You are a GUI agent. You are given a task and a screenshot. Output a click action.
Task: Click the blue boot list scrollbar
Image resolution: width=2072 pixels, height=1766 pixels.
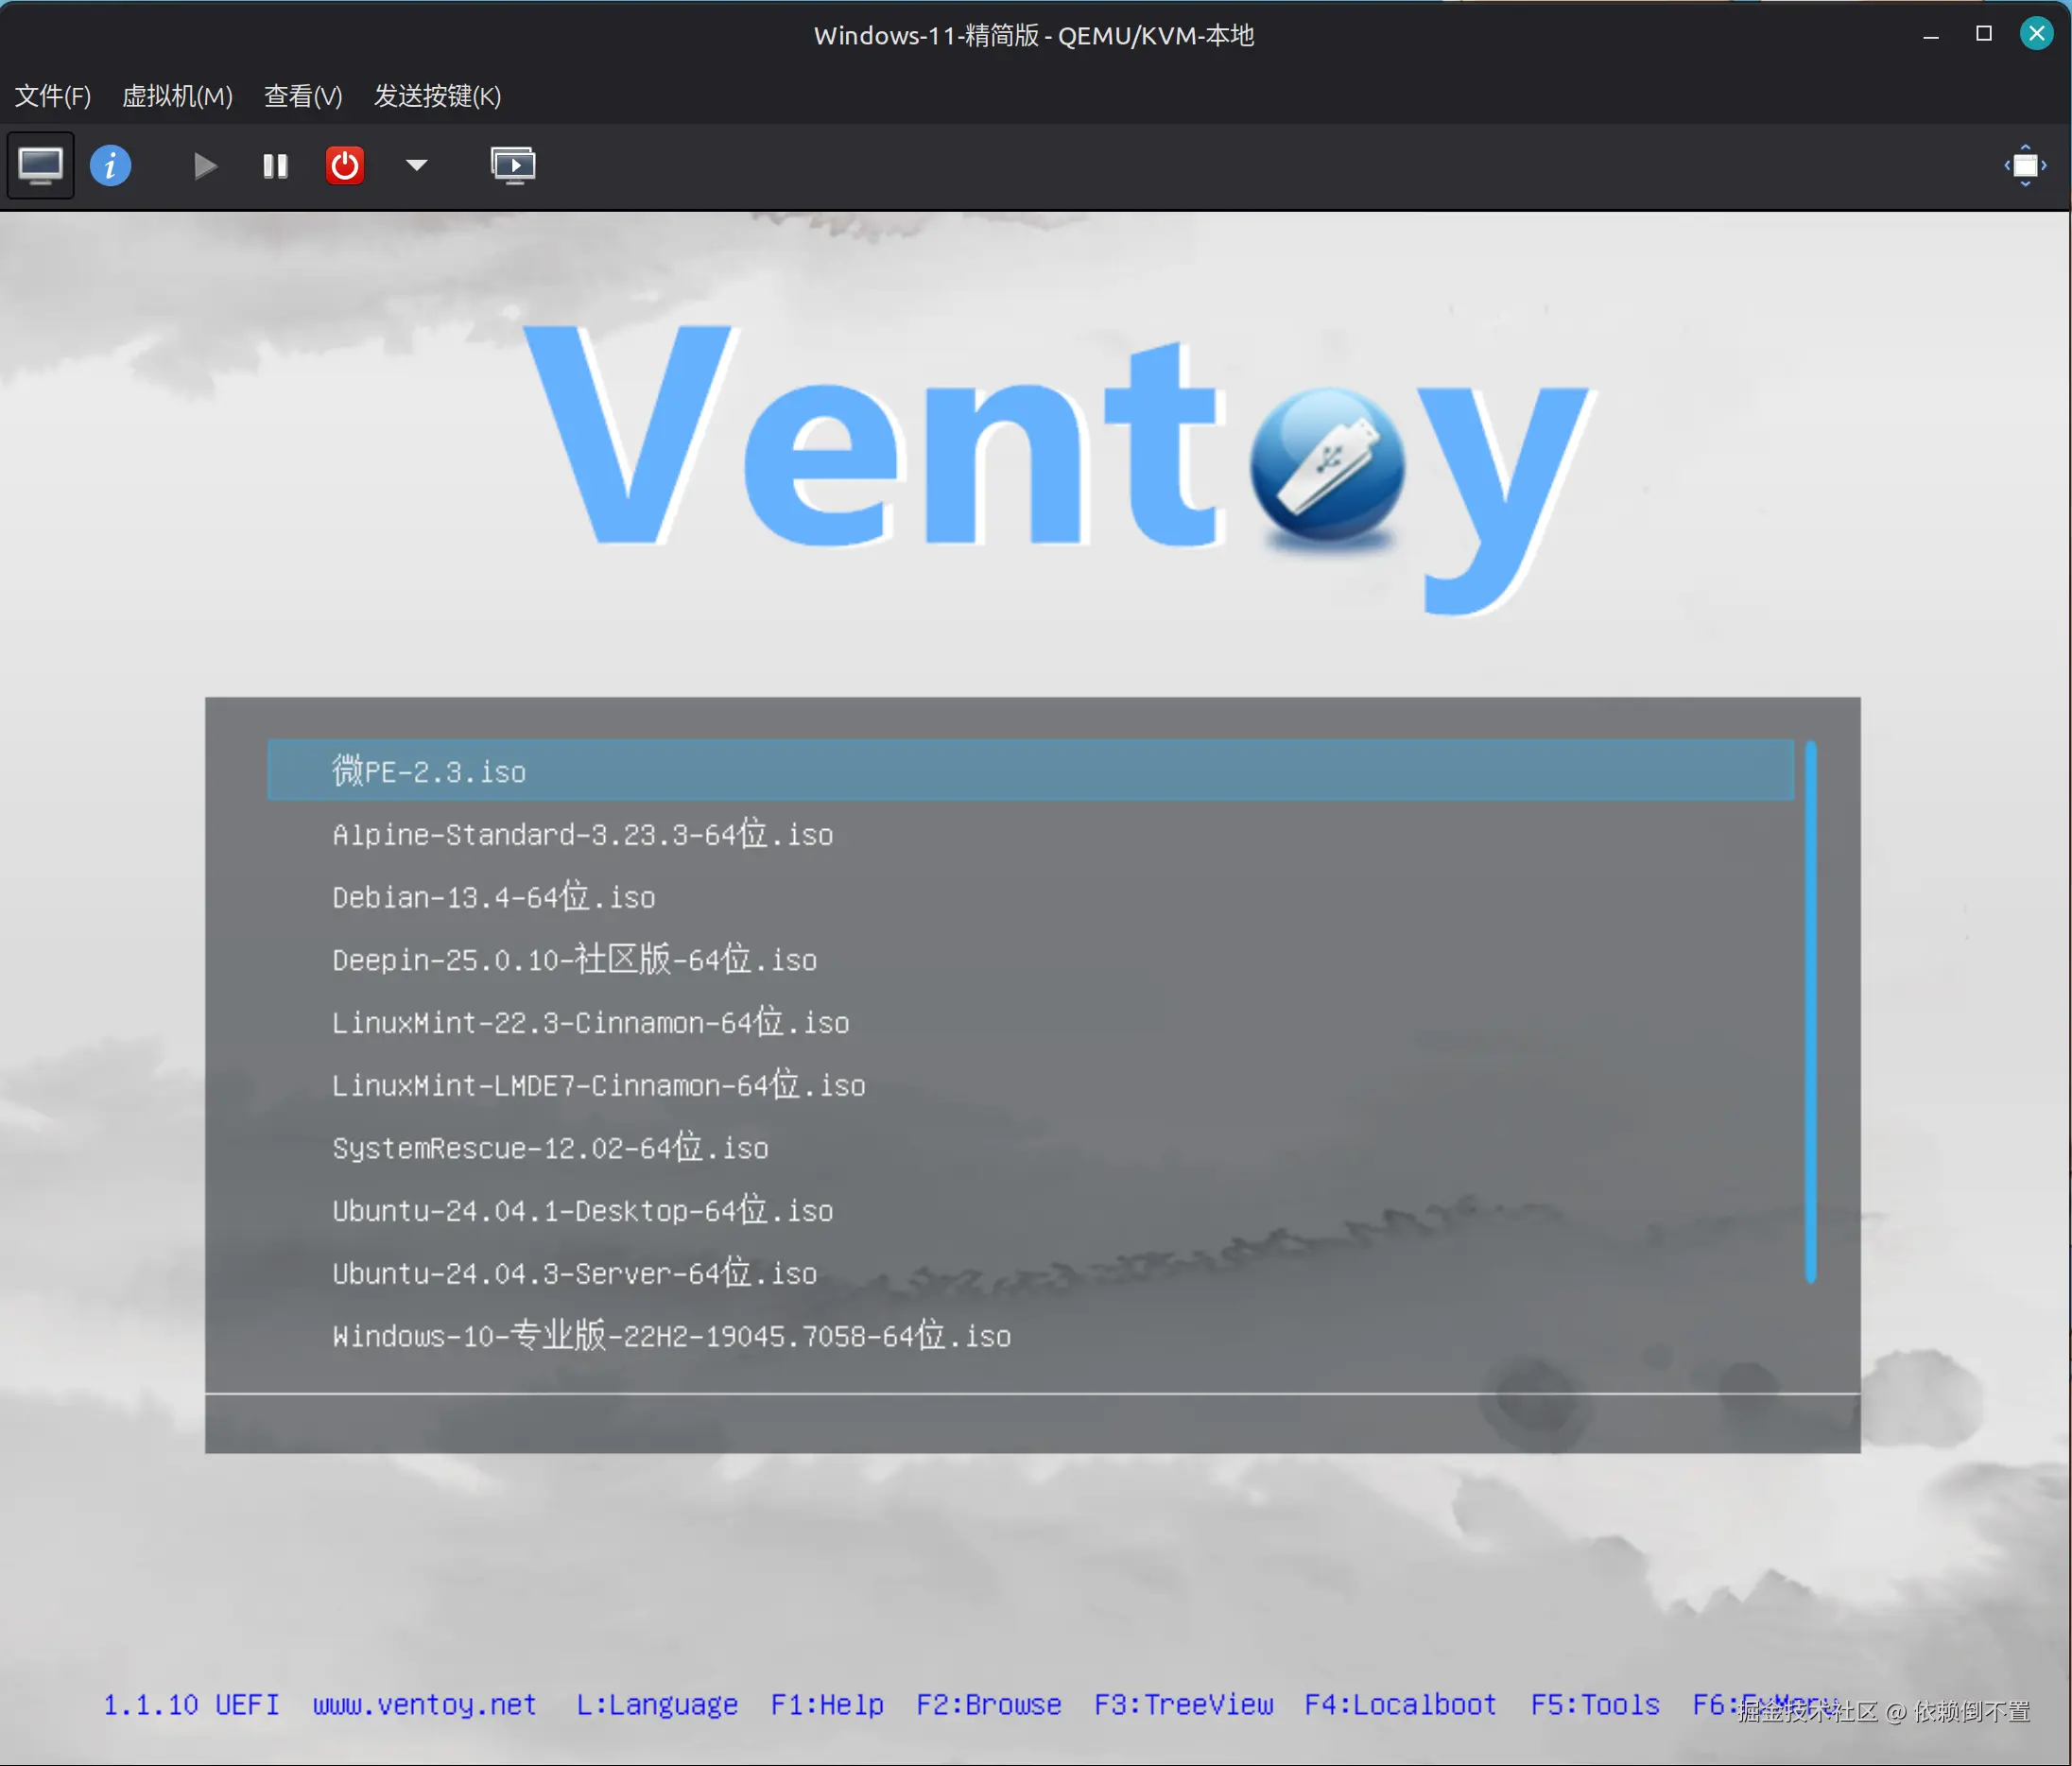[x=1810, y=1010]
